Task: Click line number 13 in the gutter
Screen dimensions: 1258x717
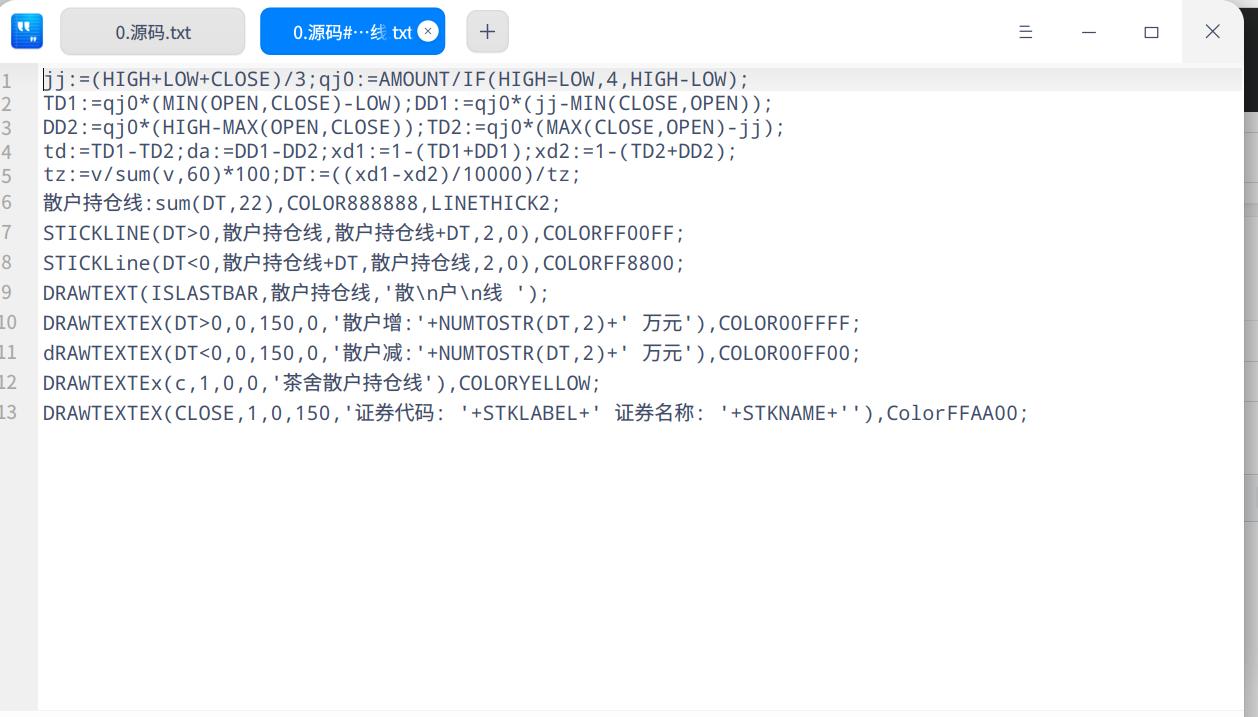Action: click(14, 413)
